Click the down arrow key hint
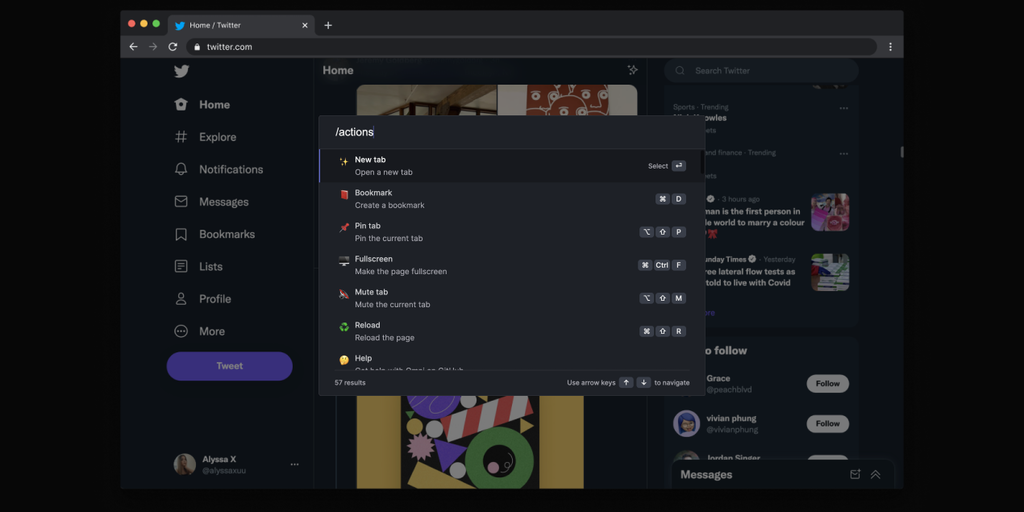Image resolution: width=1024 pixels, height=512 pixels. 644,383
